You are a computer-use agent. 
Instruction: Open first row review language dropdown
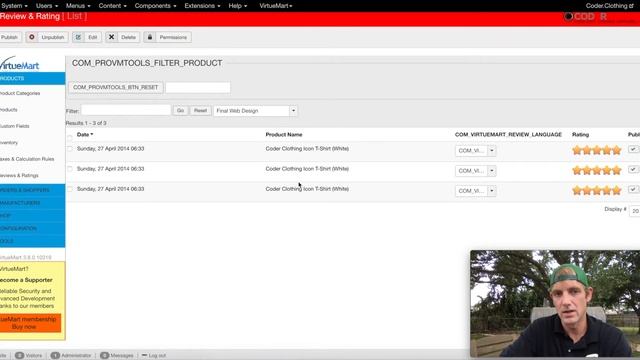coord(476,151)
